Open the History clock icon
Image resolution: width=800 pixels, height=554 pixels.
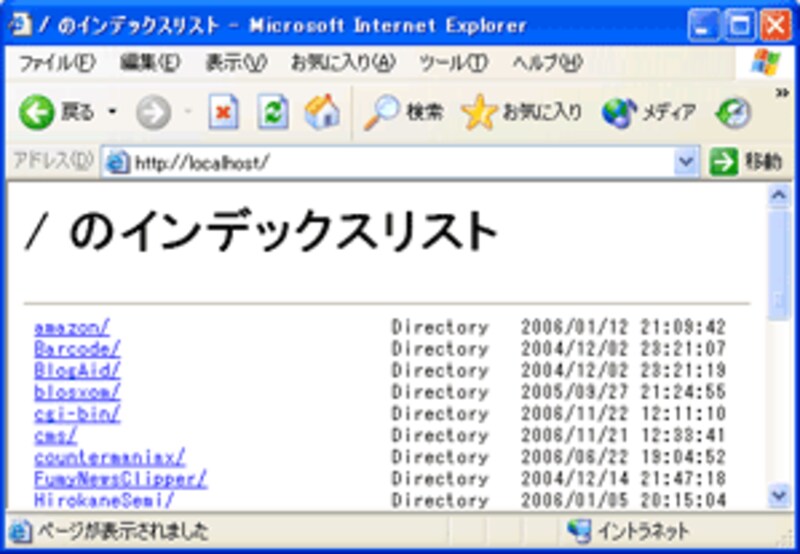point(735,112)
